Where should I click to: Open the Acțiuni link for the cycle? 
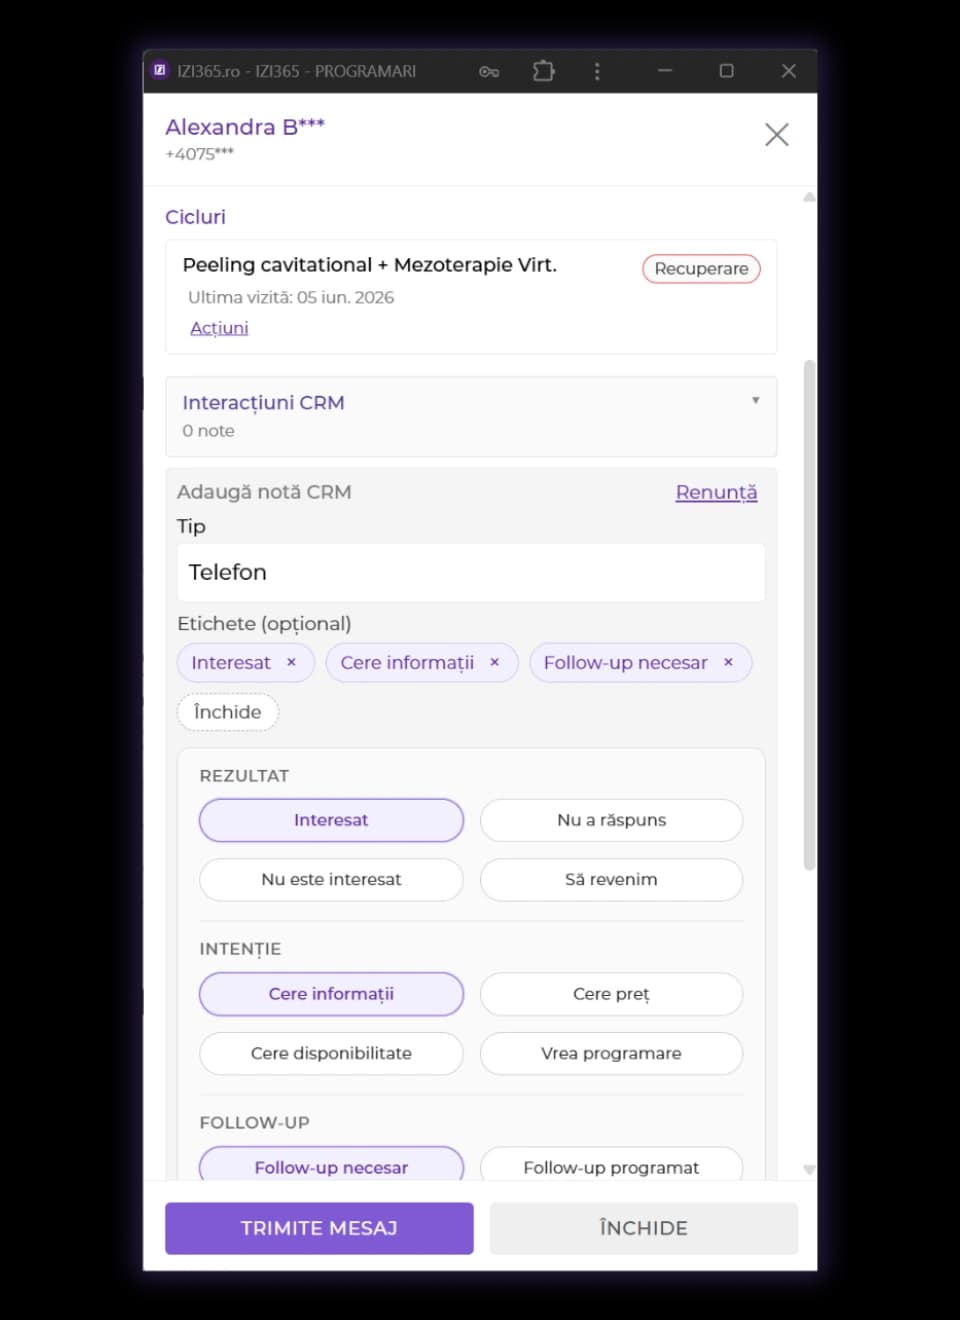tap(219, 328)
